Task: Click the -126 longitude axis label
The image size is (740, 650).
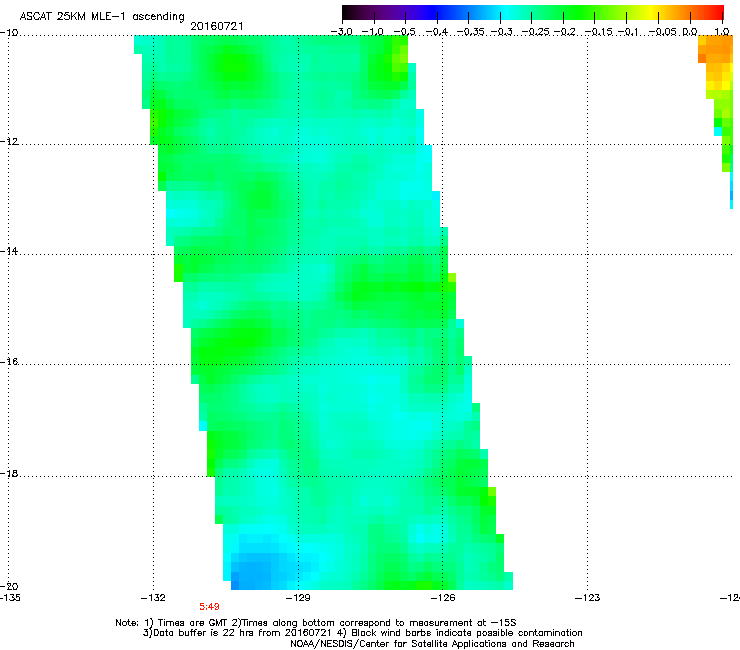Action: (443, 598)
